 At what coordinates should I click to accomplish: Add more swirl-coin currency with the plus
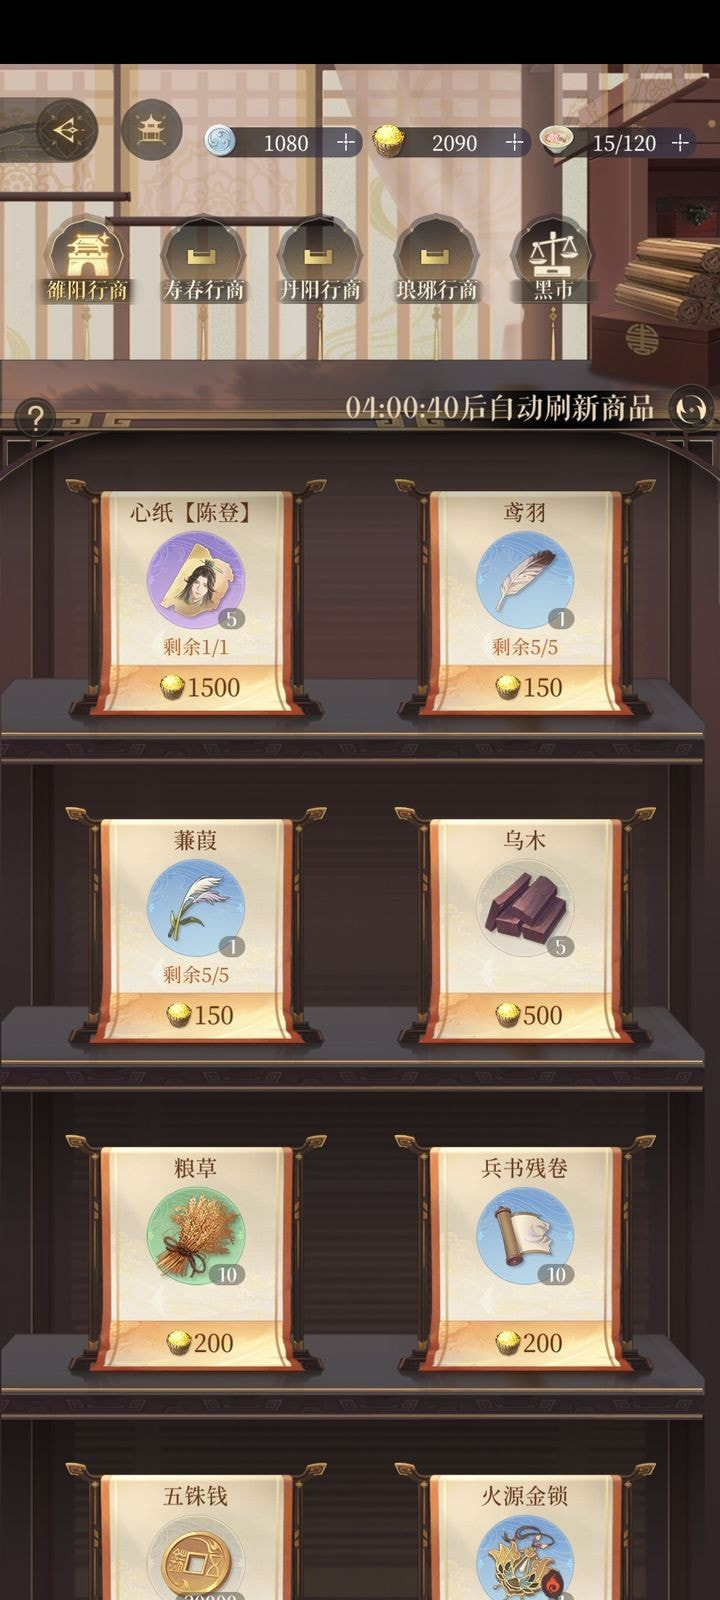[346, 143]
